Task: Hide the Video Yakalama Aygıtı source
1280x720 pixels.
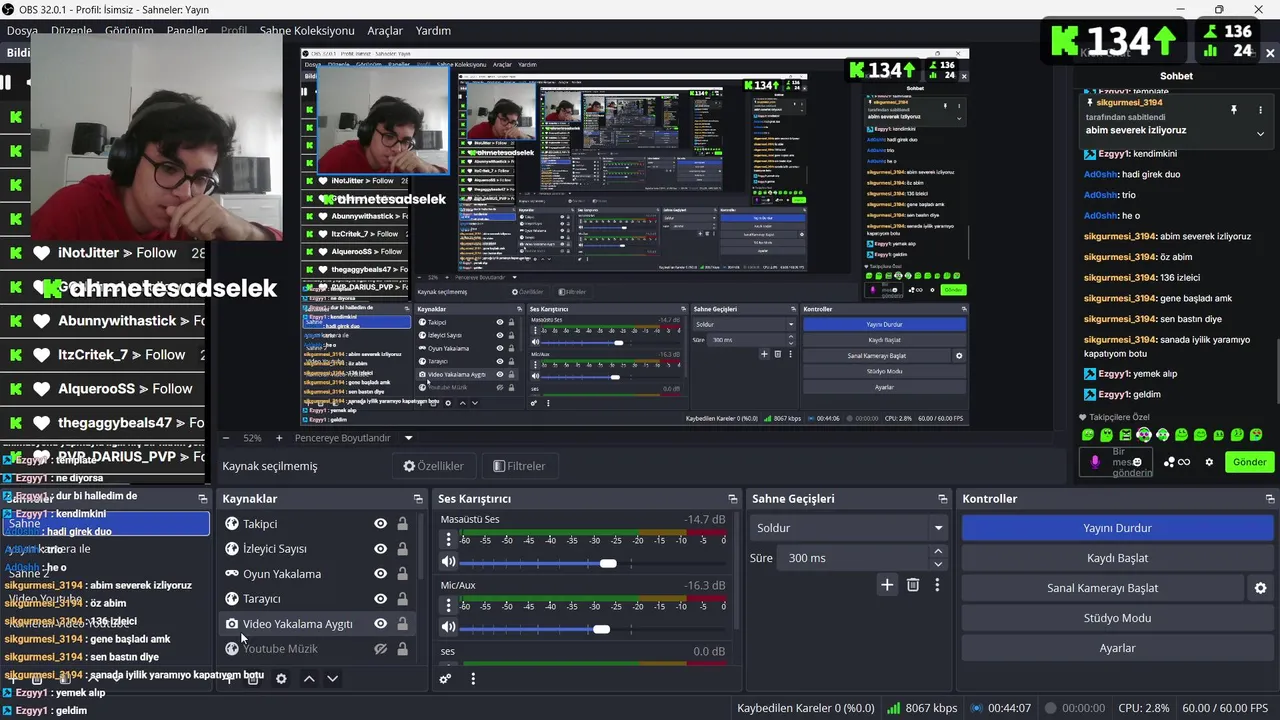Action: pos(380,624)
